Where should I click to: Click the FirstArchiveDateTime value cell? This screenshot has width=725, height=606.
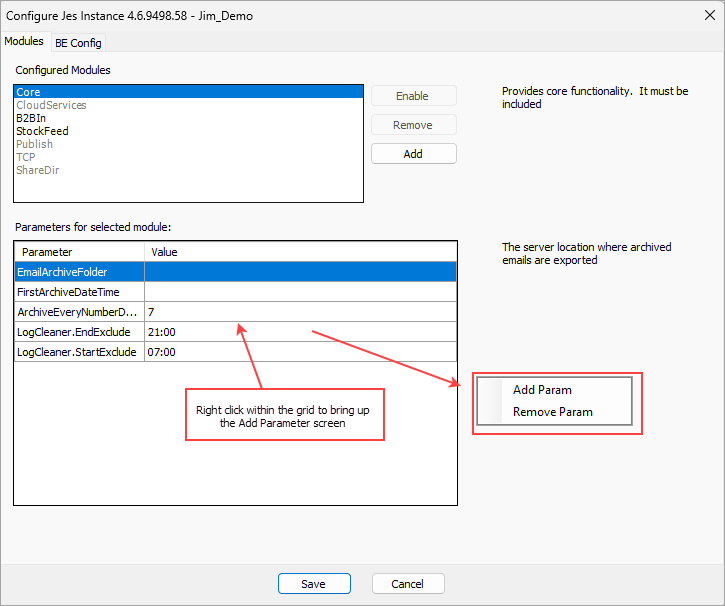point(300,292)
